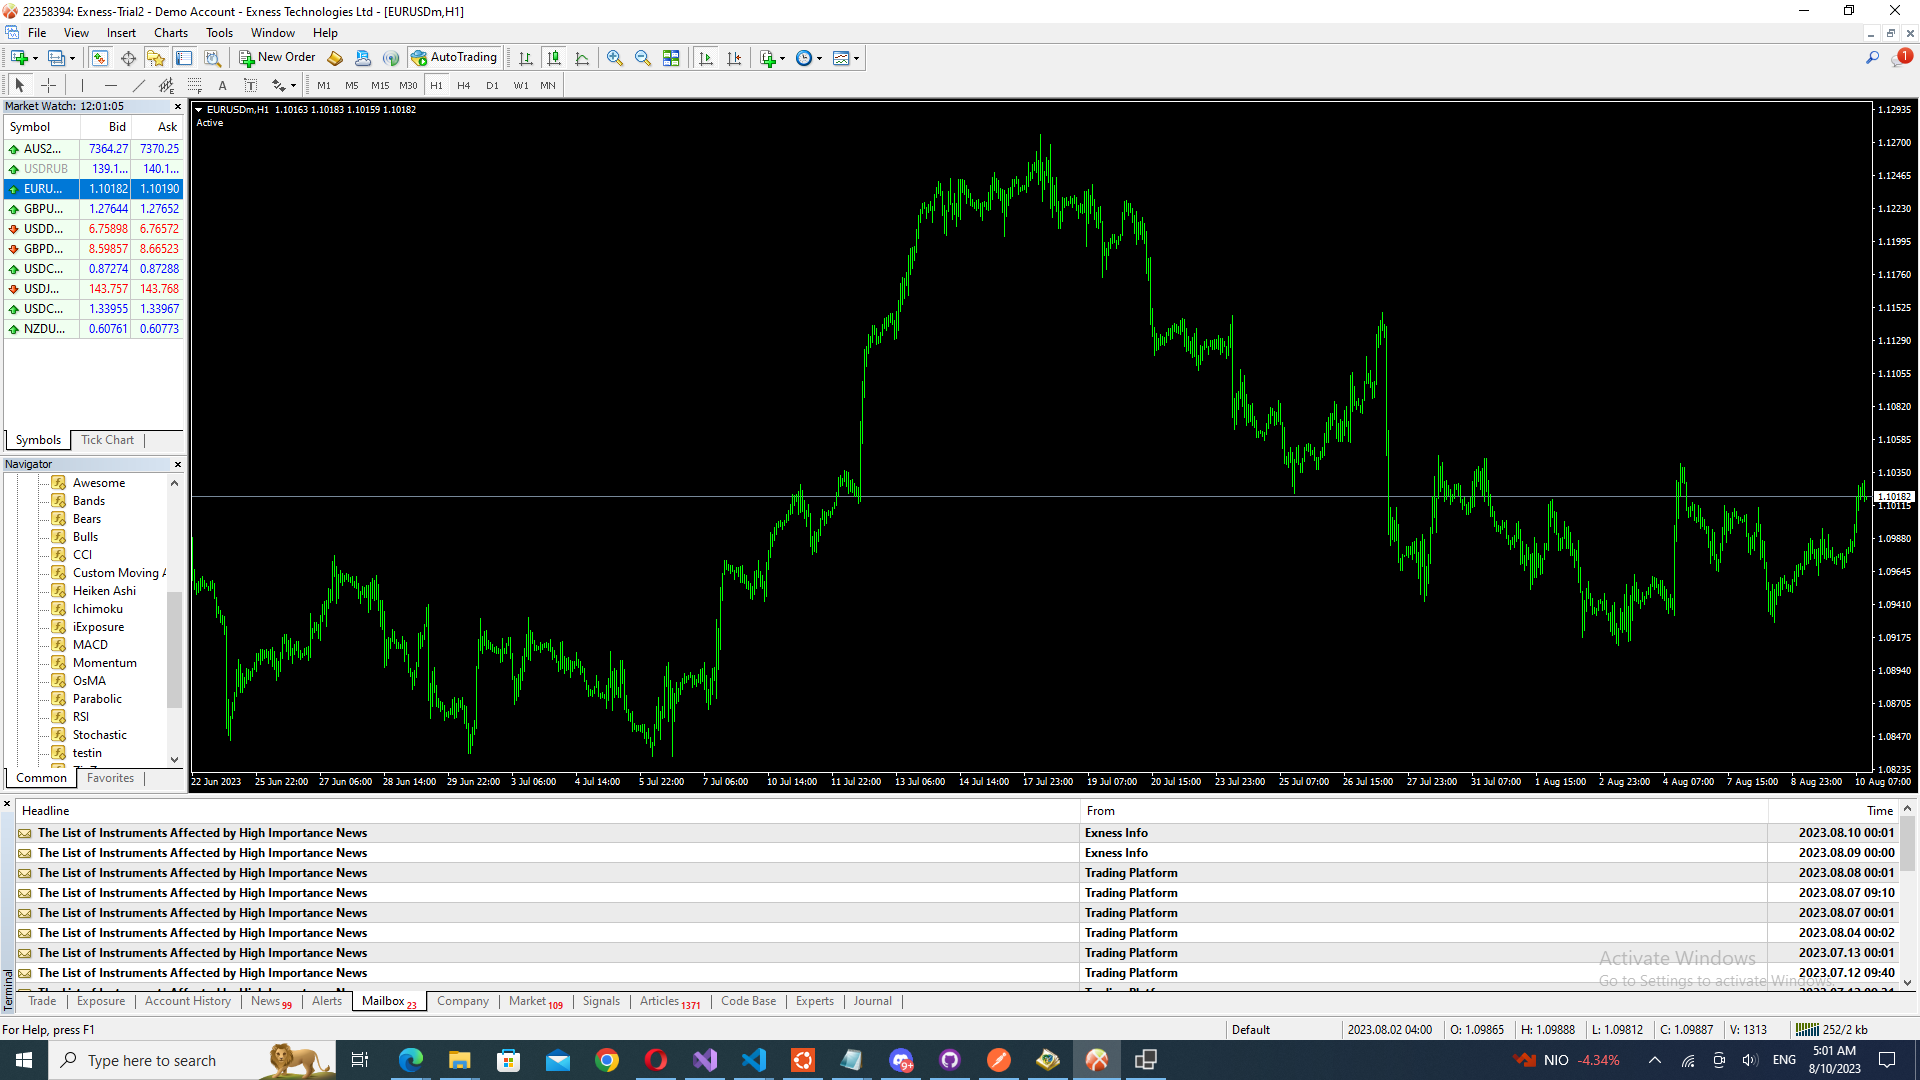Viewport: 1920px width, 1080px height.
Task: Open Google Chrome from the taskbar
Action: click(607, 1060)
